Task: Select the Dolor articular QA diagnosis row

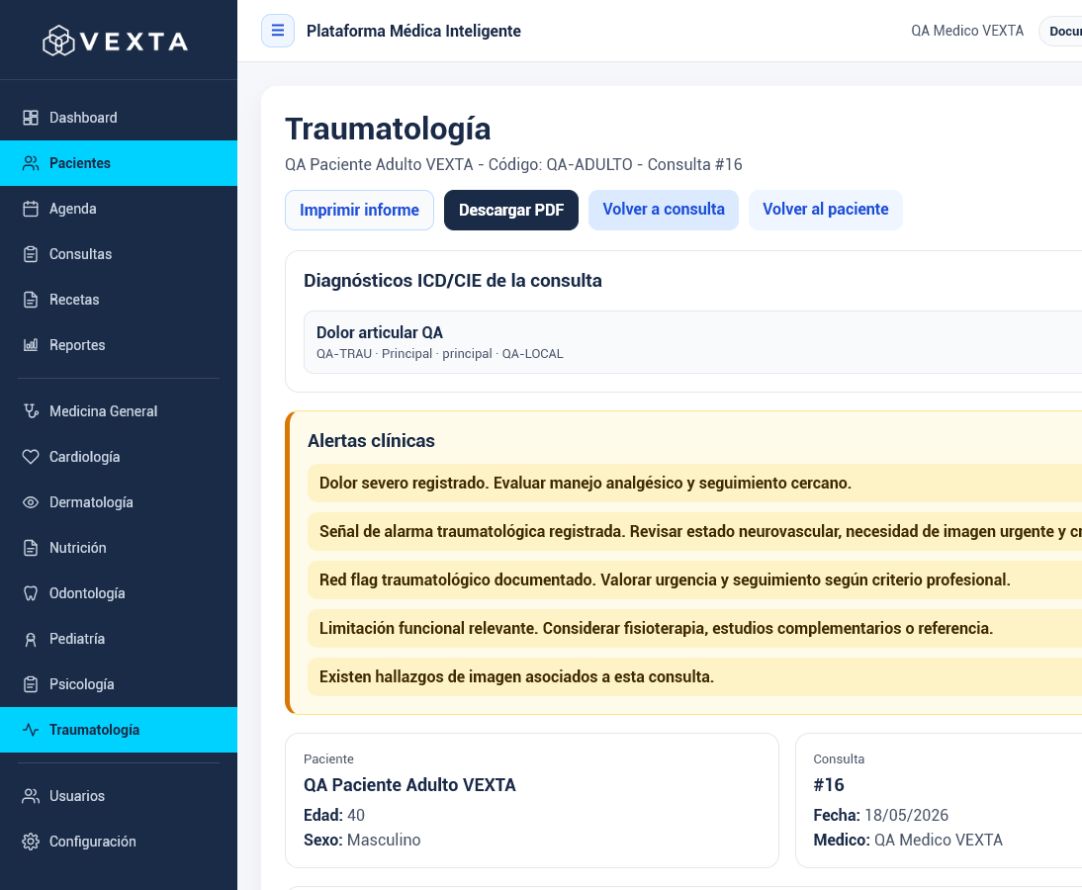Action: (x=693, y=342)
